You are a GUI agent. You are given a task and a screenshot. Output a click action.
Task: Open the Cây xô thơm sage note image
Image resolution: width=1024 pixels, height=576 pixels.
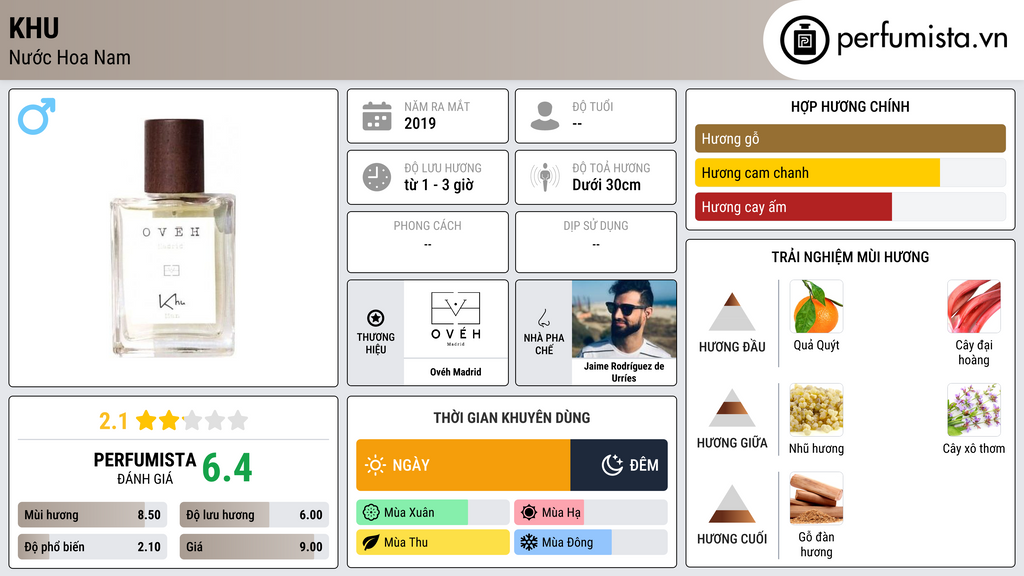(x=974, y=410)
